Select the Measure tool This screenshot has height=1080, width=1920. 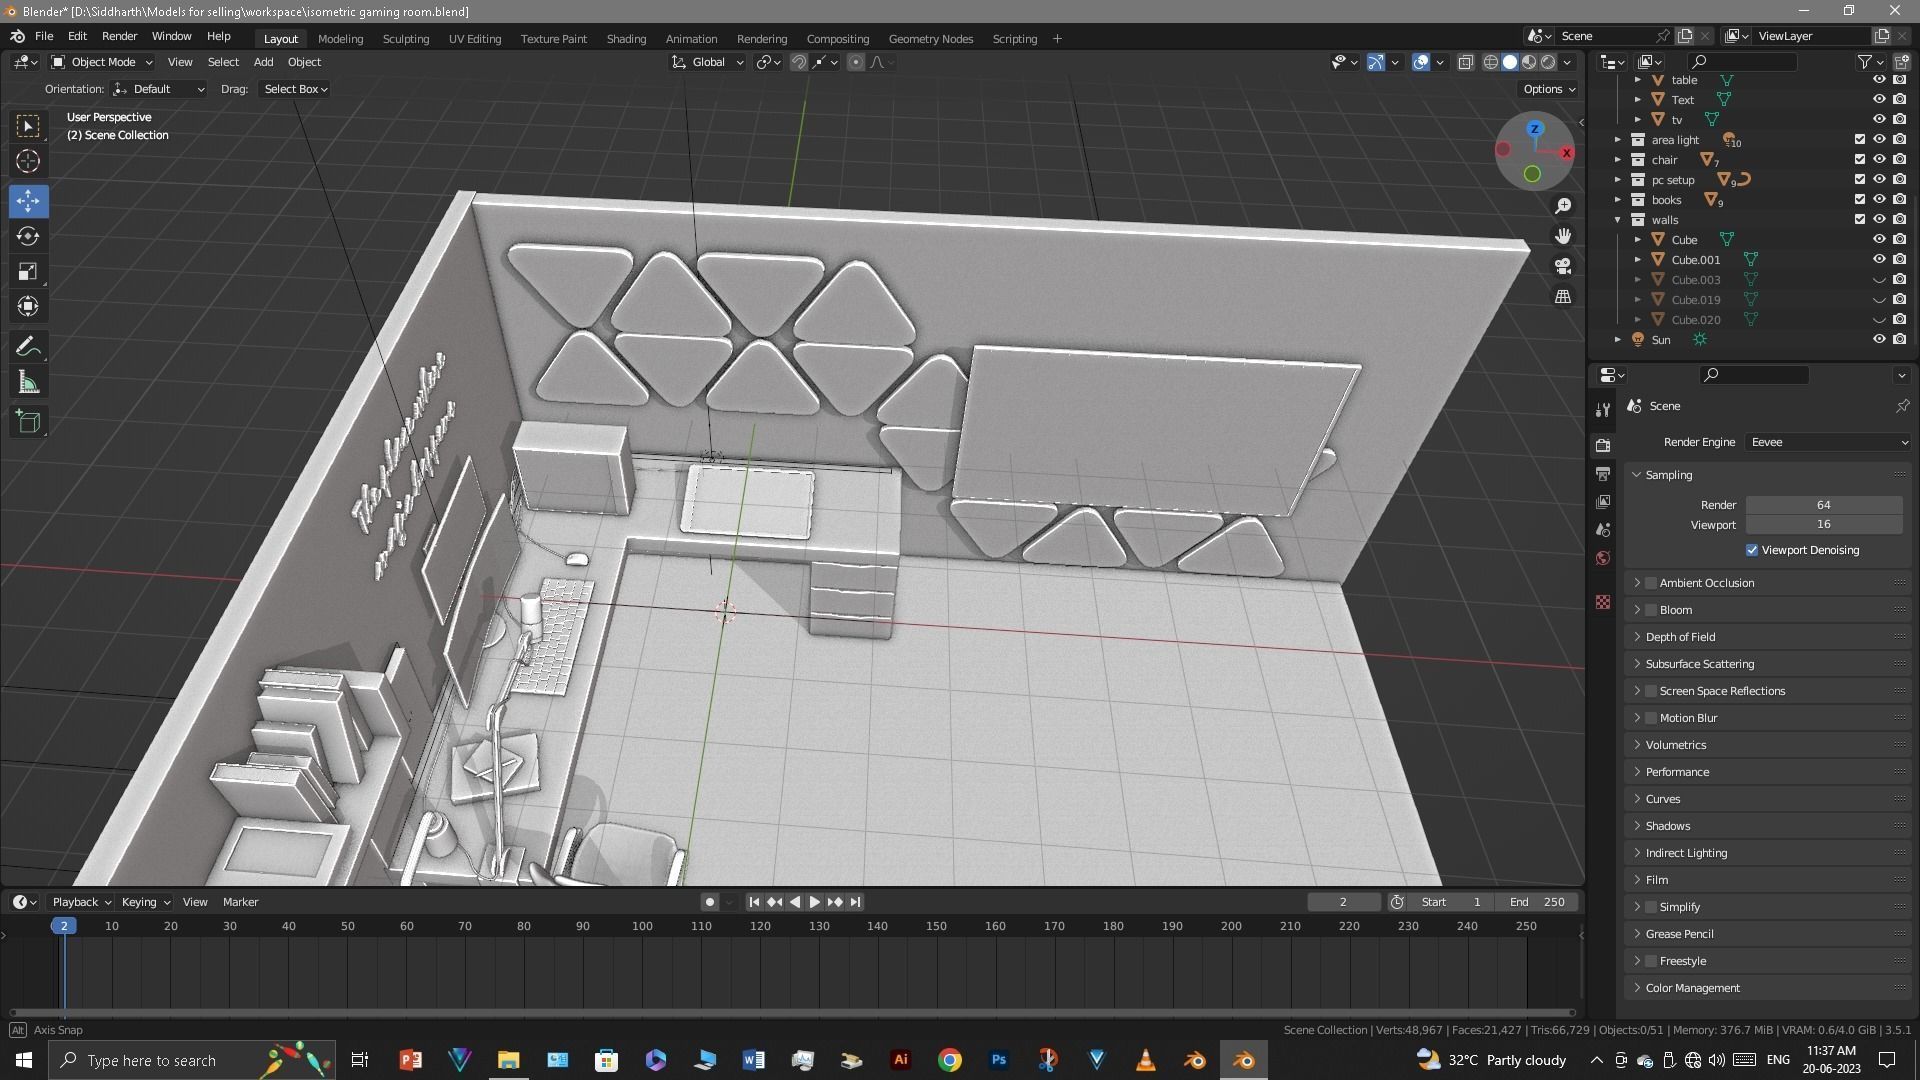(x=28, y=383)
